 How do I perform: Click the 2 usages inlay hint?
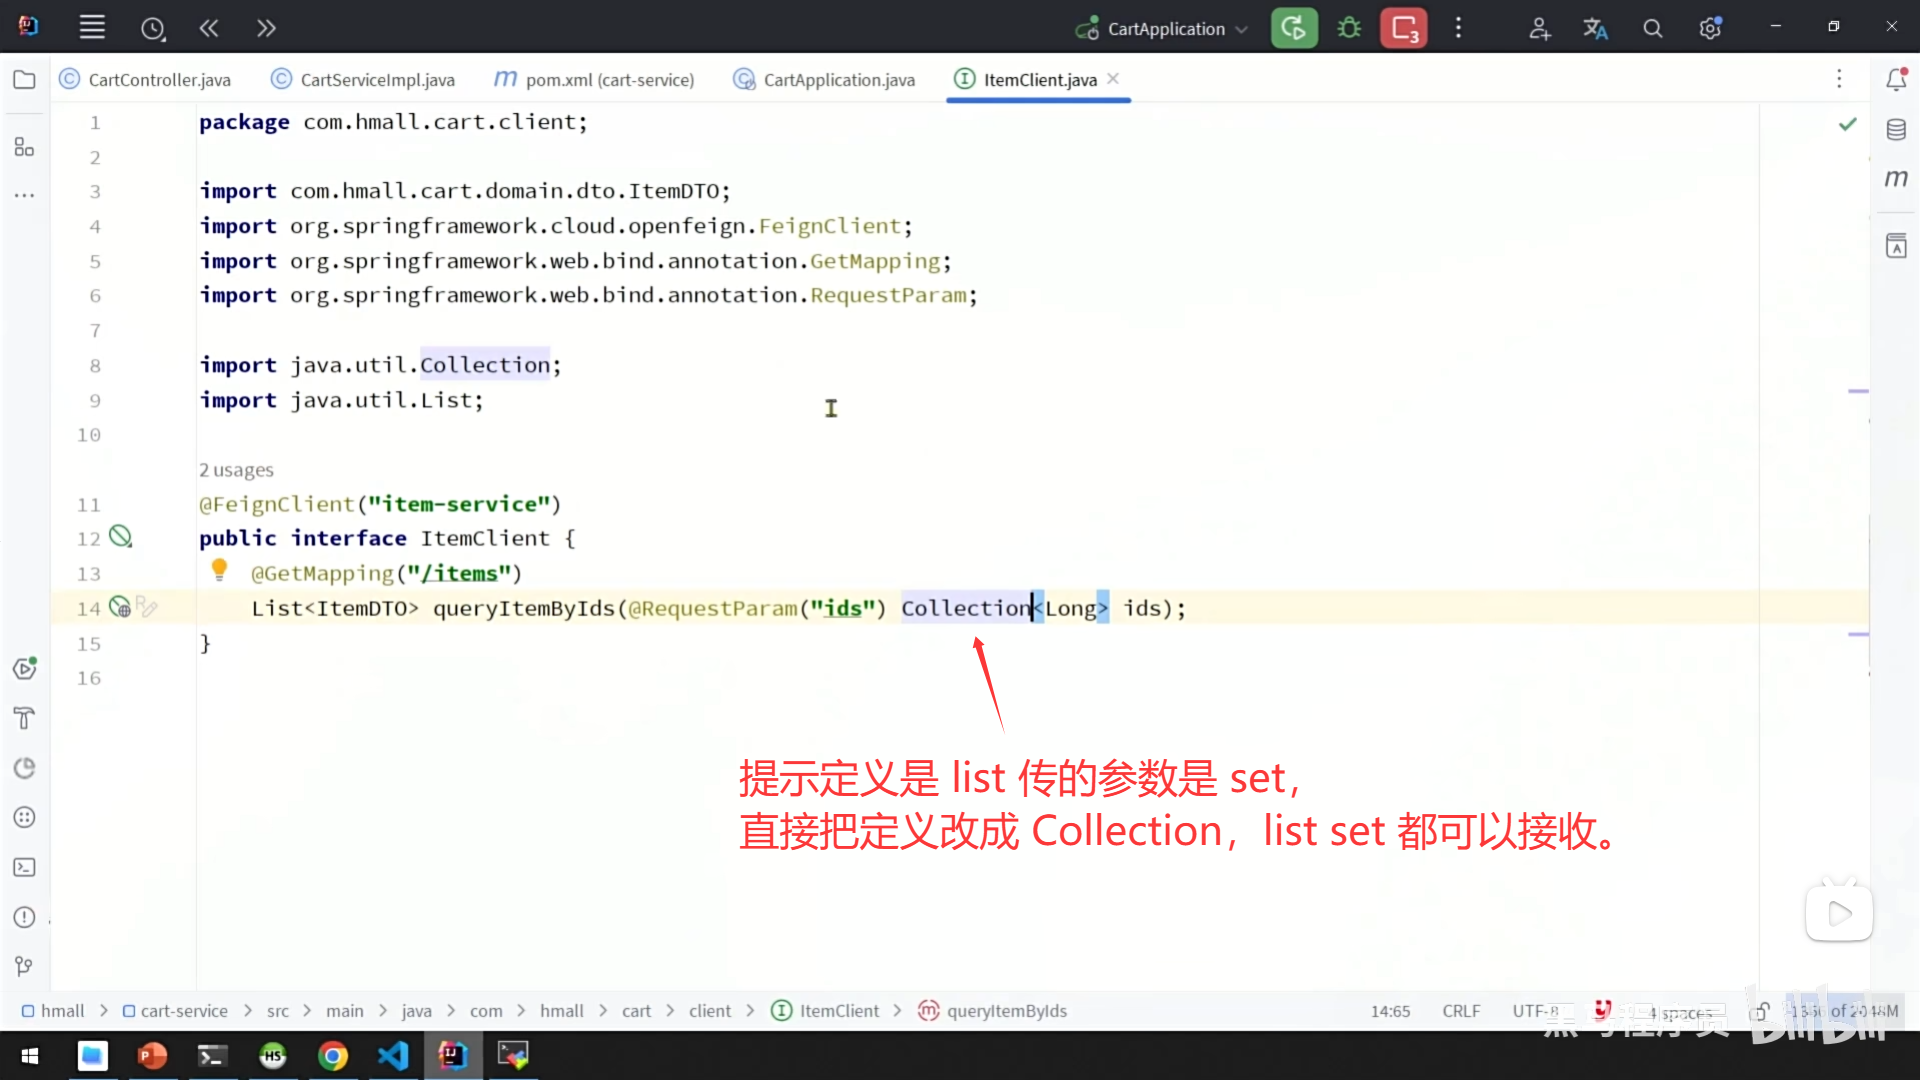236,470
